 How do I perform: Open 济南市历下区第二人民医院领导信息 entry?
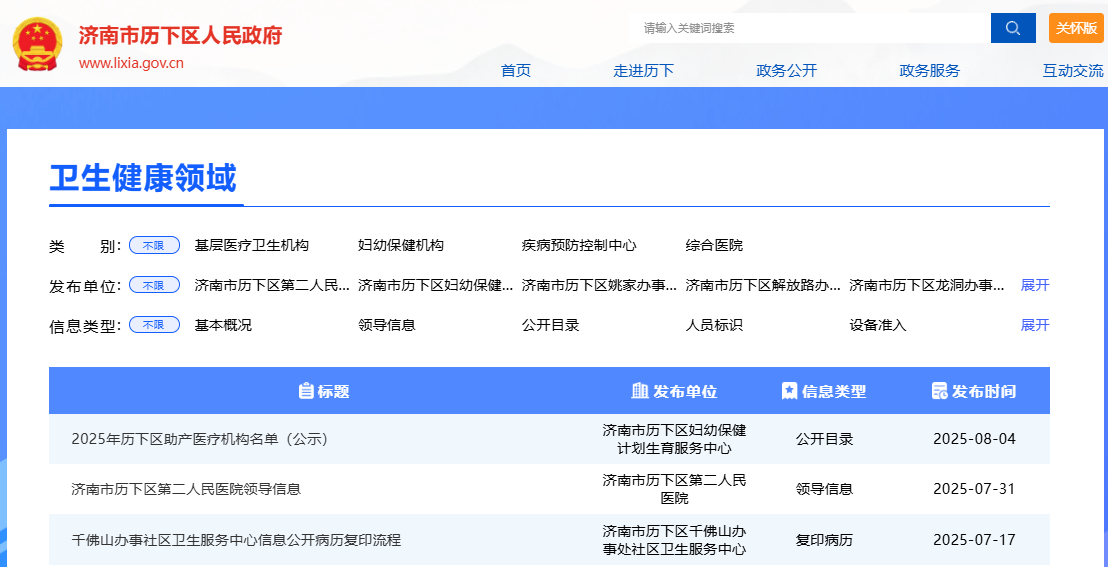click(x=186, y=489)
